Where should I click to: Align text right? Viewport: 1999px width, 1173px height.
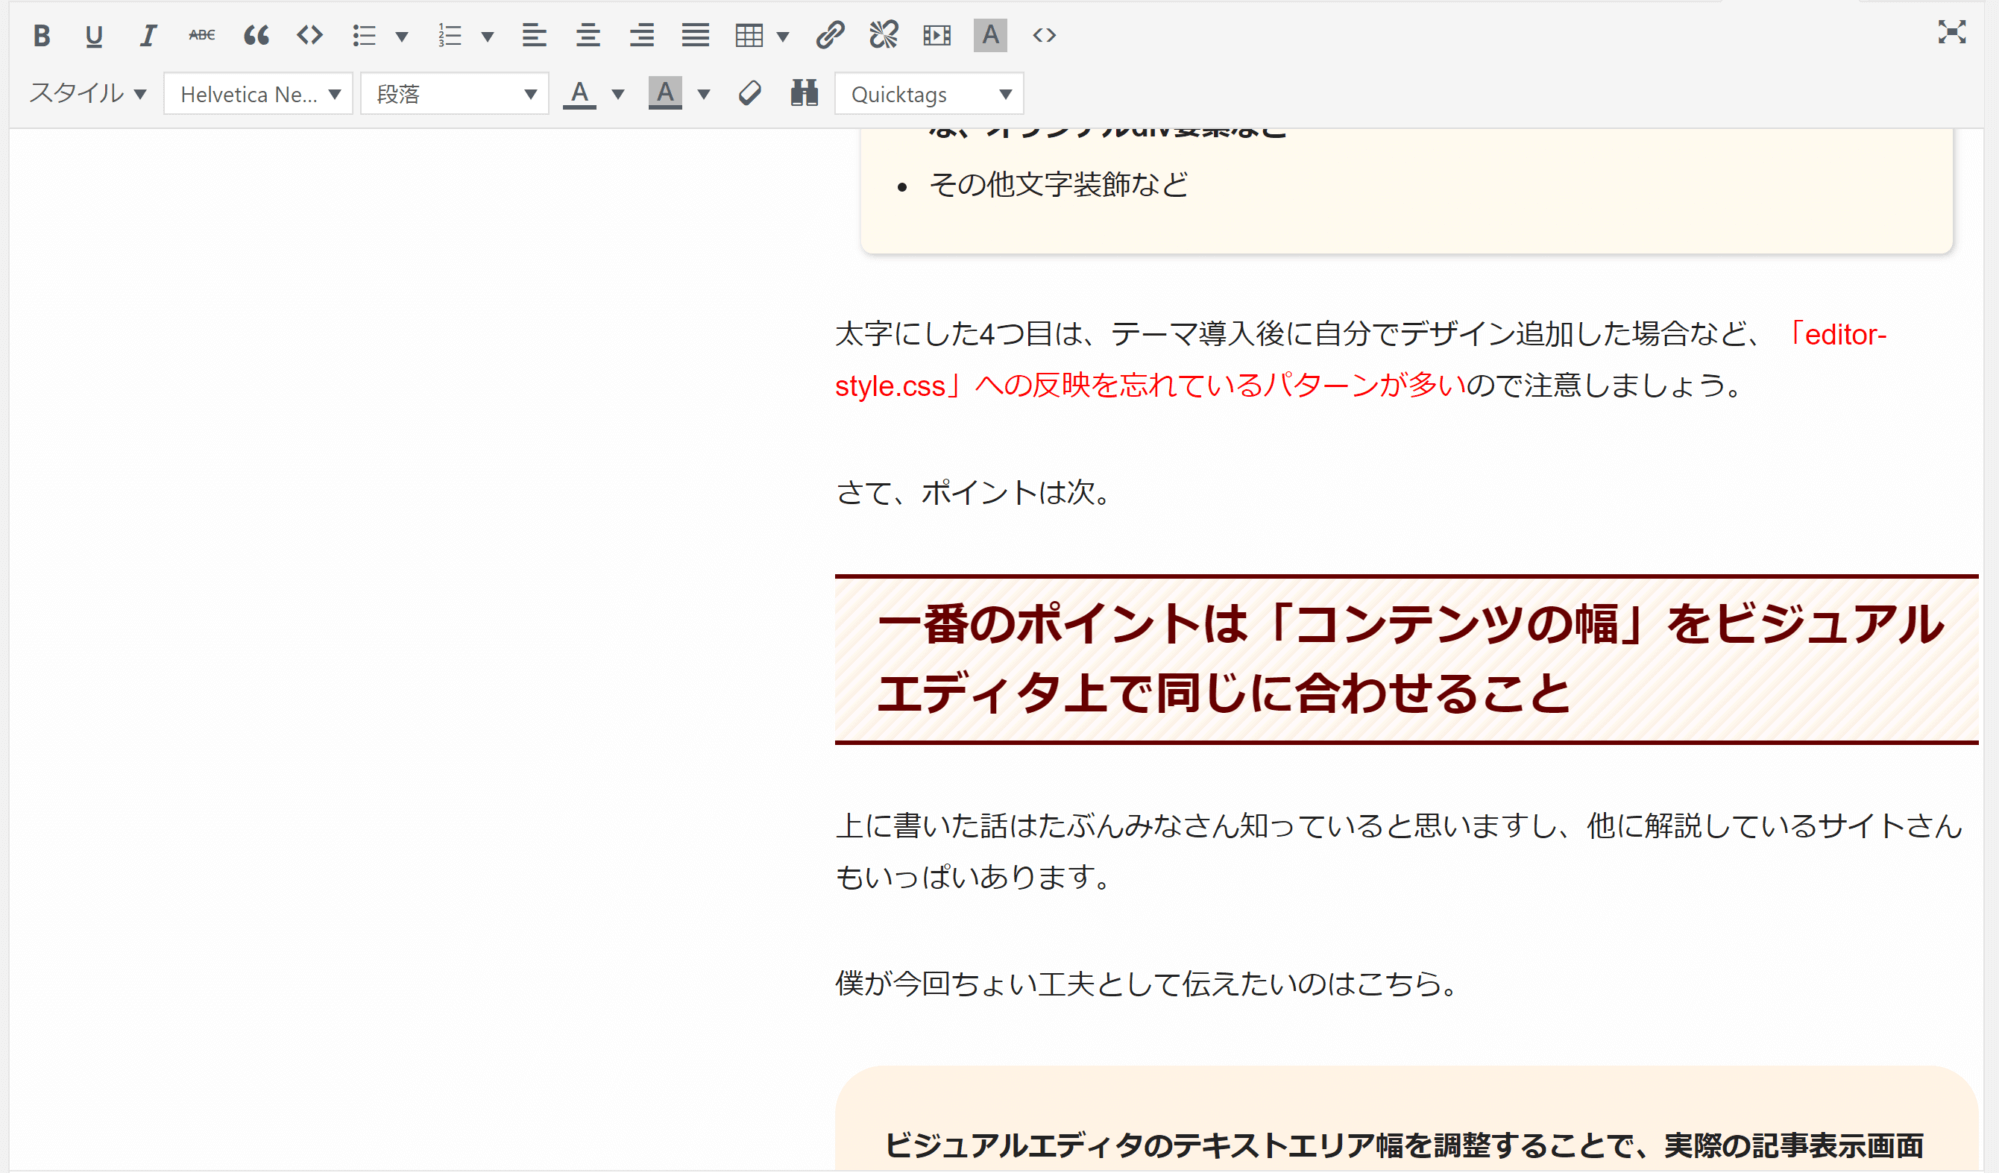click(x=642, y=36)
